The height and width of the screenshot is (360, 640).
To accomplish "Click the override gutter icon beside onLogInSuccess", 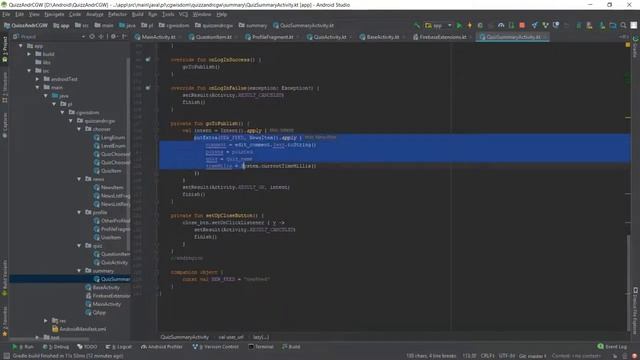I will pyautogui.click(x=148, y=60).
